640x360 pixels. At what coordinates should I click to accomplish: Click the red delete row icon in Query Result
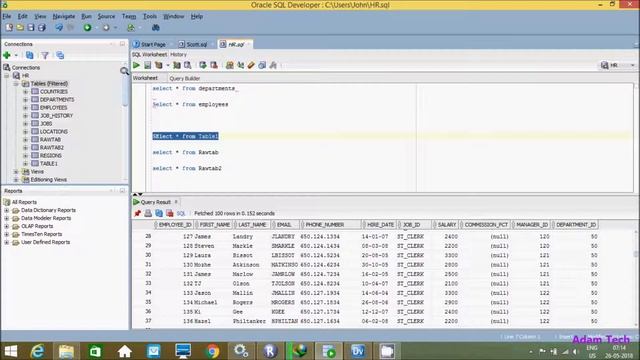(x=169, y=213)
